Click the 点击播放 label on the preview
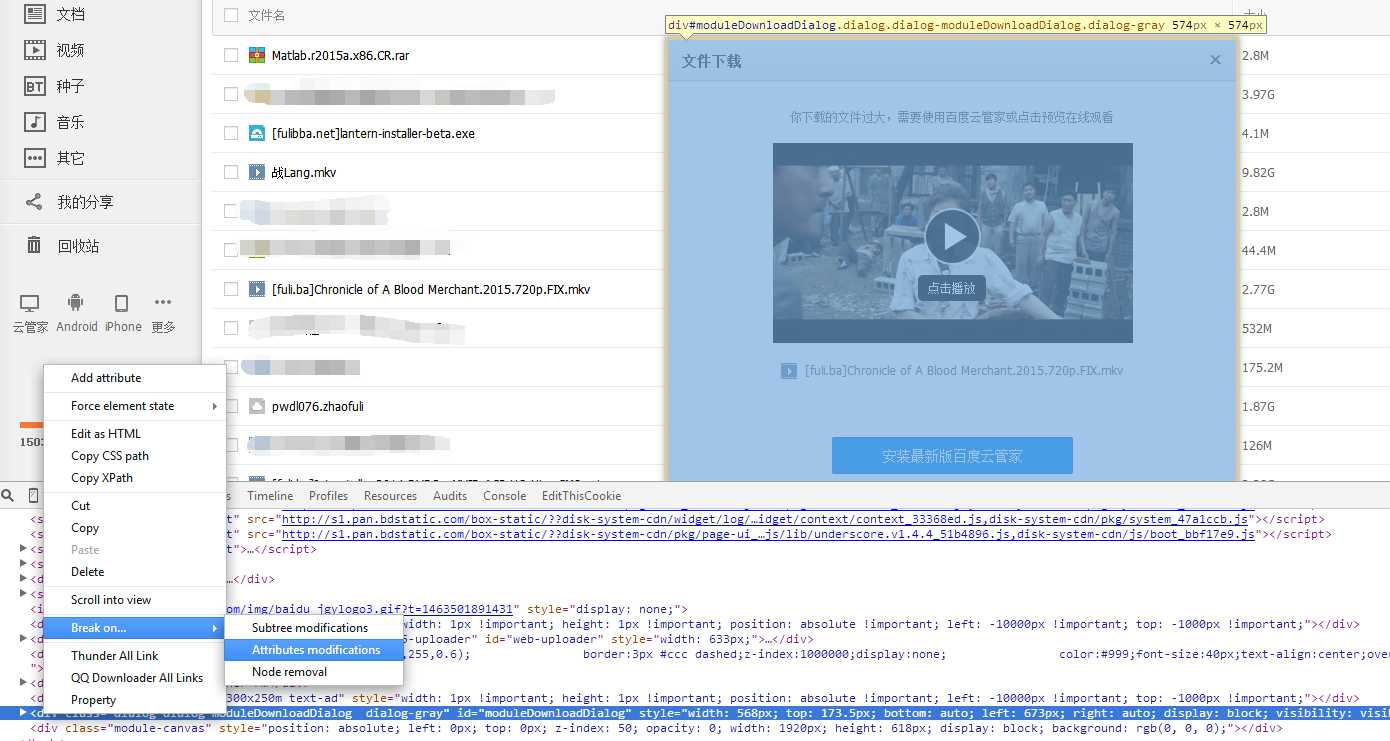 point(951,288)
